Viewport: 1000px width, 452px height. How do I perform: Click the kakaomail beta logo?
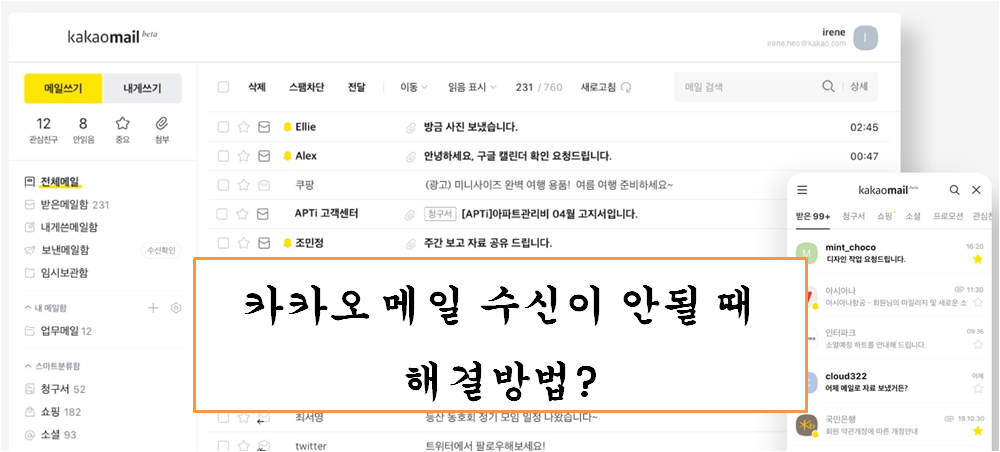pos(112,36)
